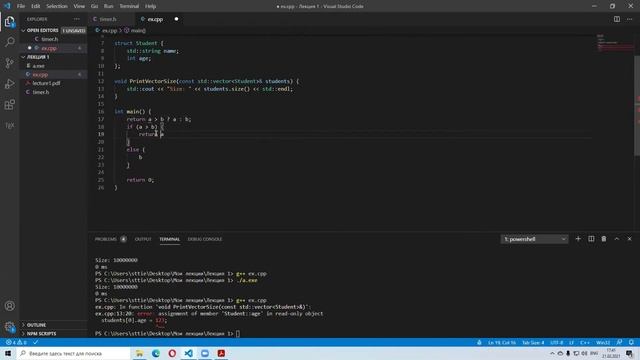Open the Run and Debug view icon
640x360 pixels.
9,84
